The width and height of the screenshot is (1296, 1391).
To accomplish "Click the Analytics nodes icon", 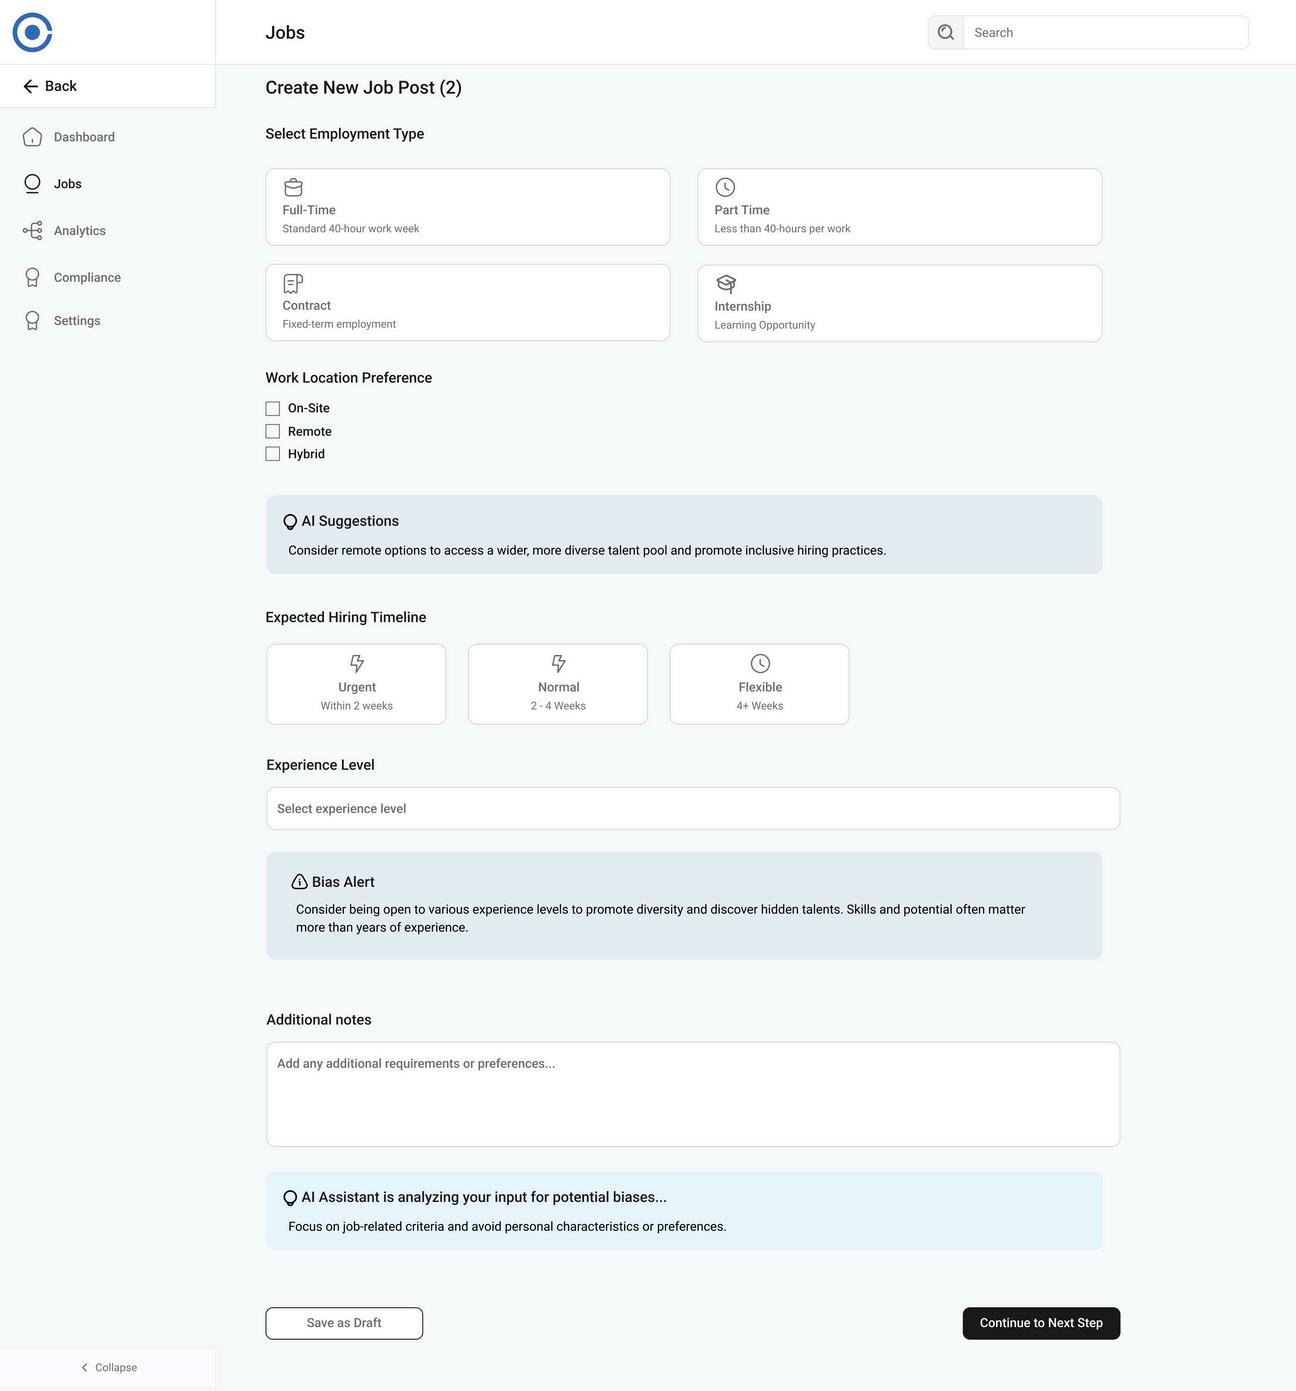I will point(32,231).
